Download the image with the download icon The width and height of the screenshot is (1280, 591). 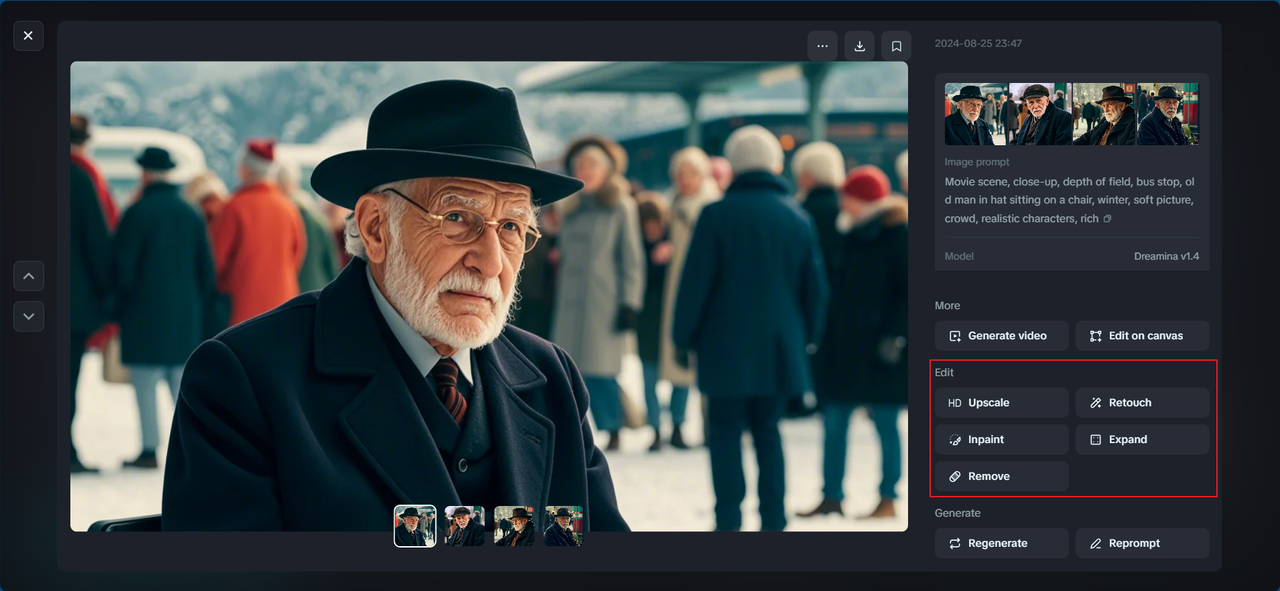859,46
